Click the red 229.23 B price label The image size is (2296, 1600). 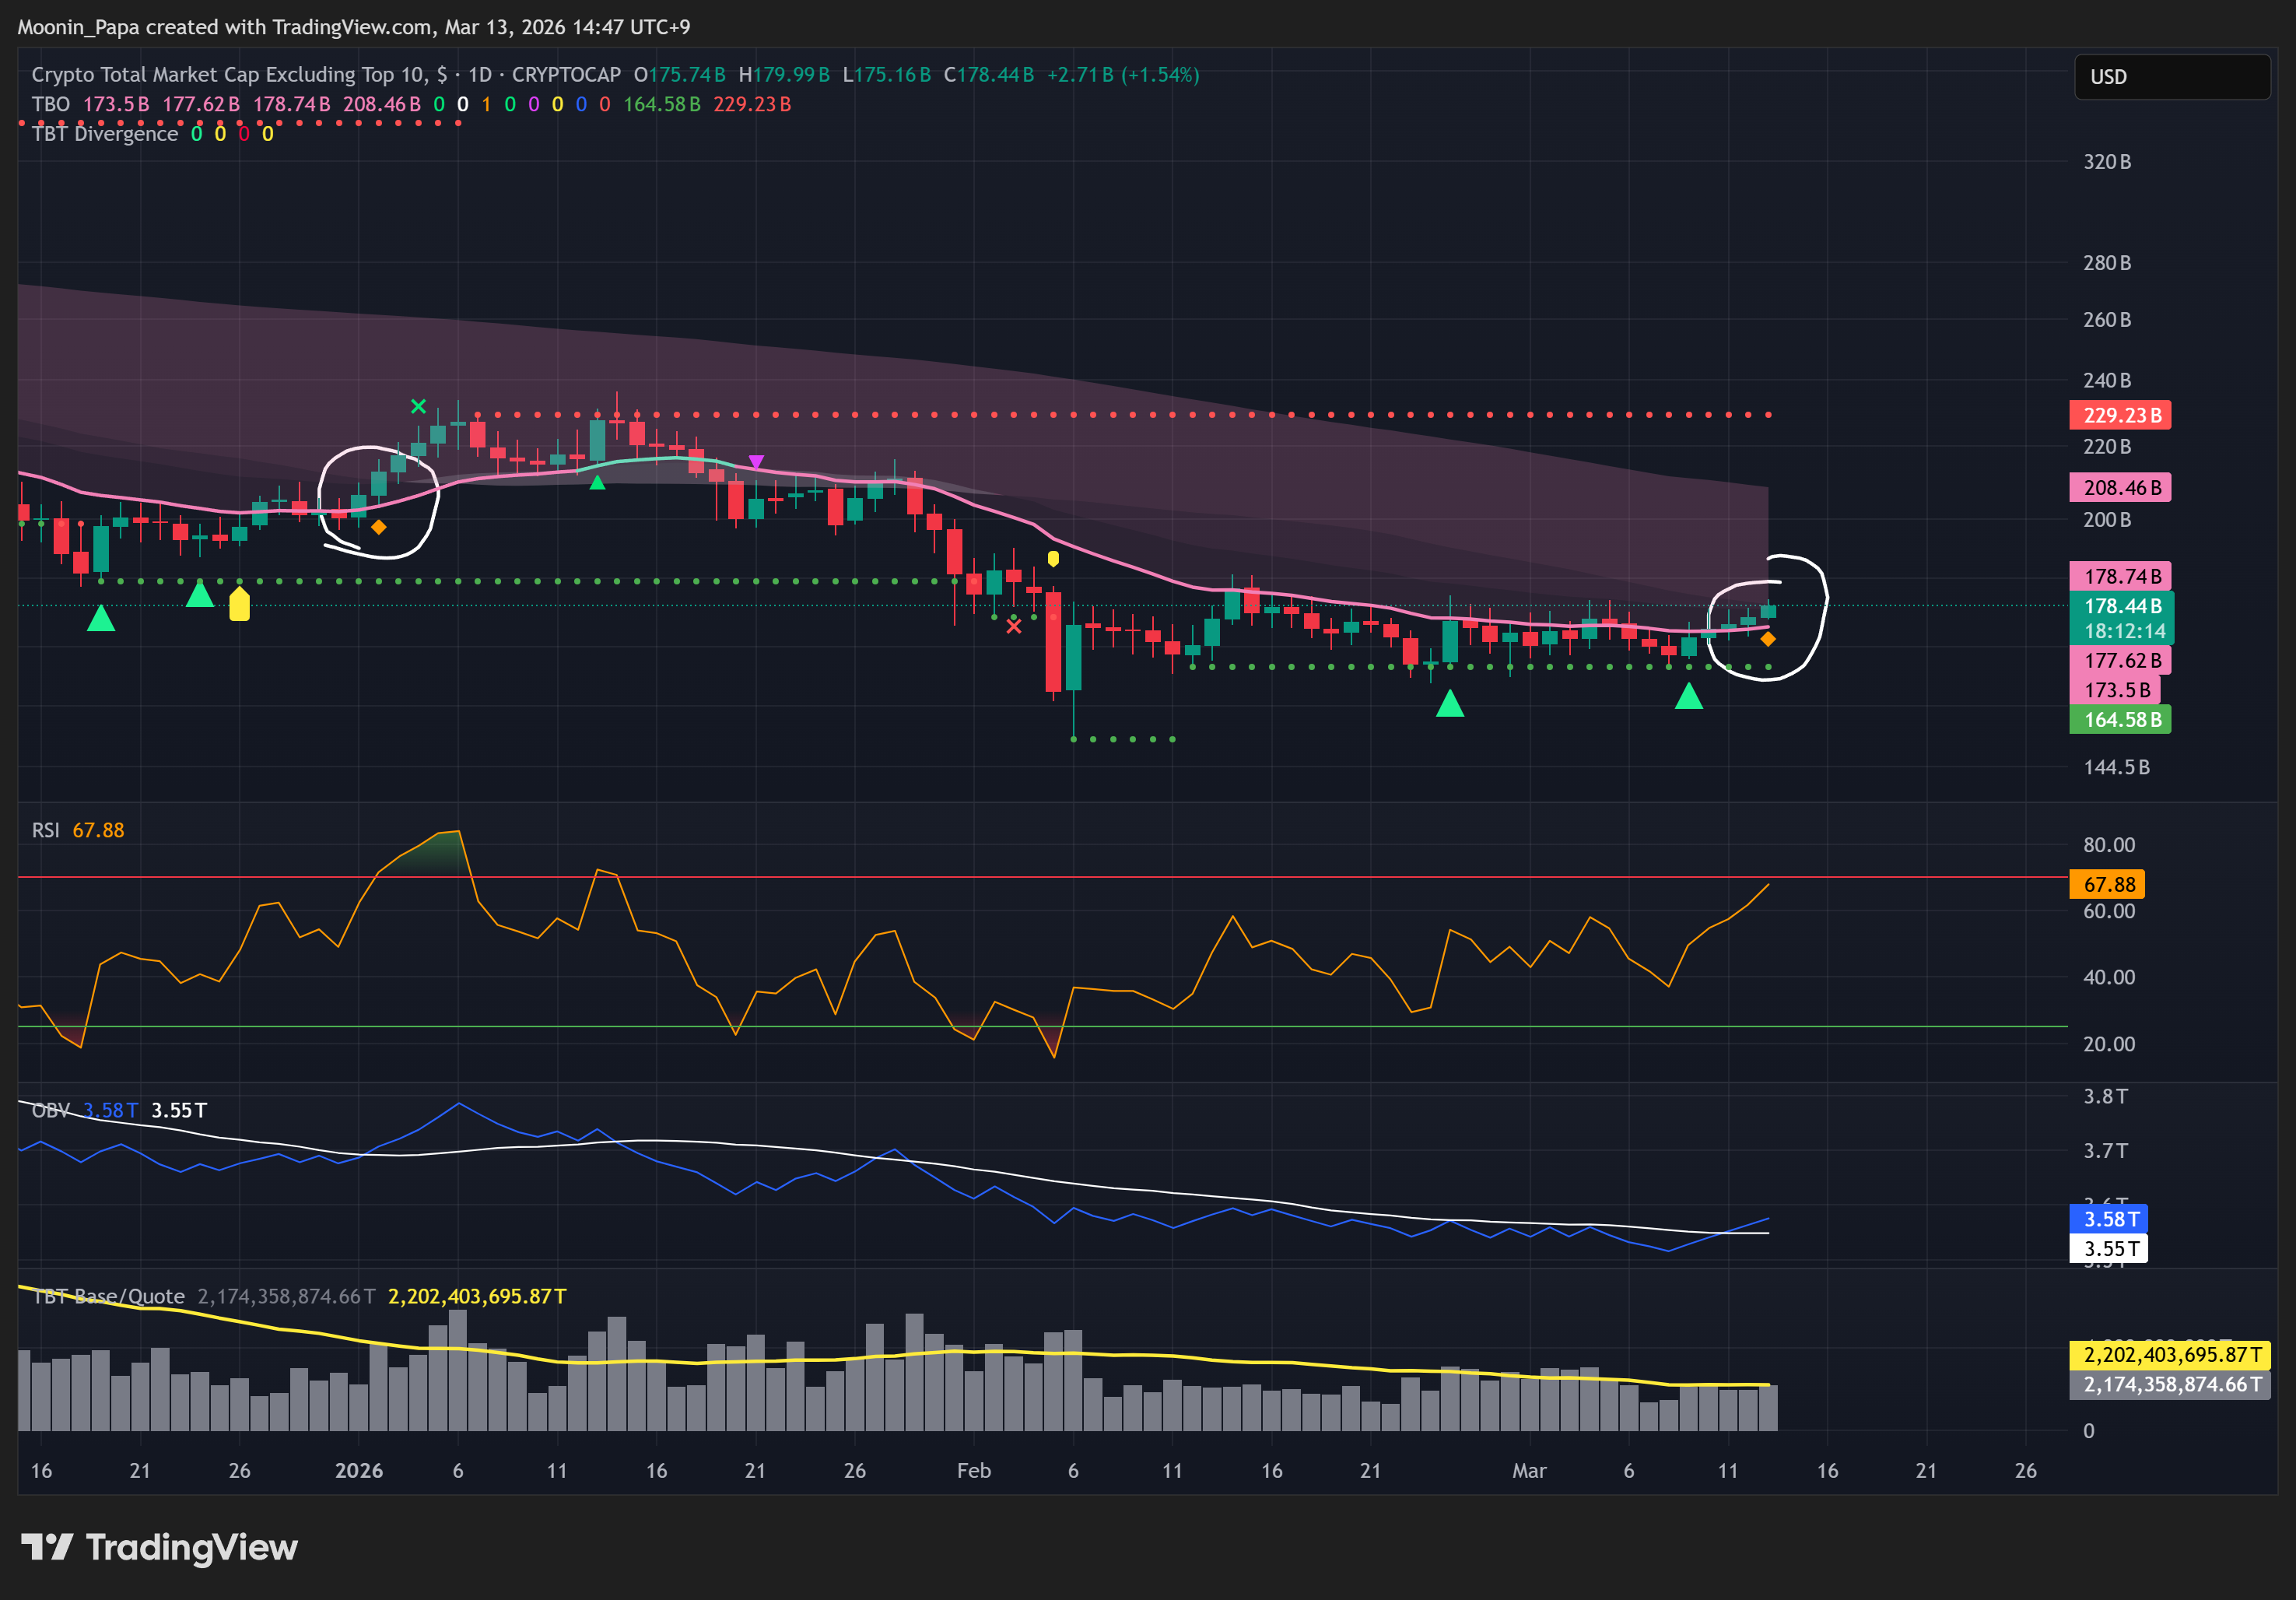click(x=2120, y=415)
